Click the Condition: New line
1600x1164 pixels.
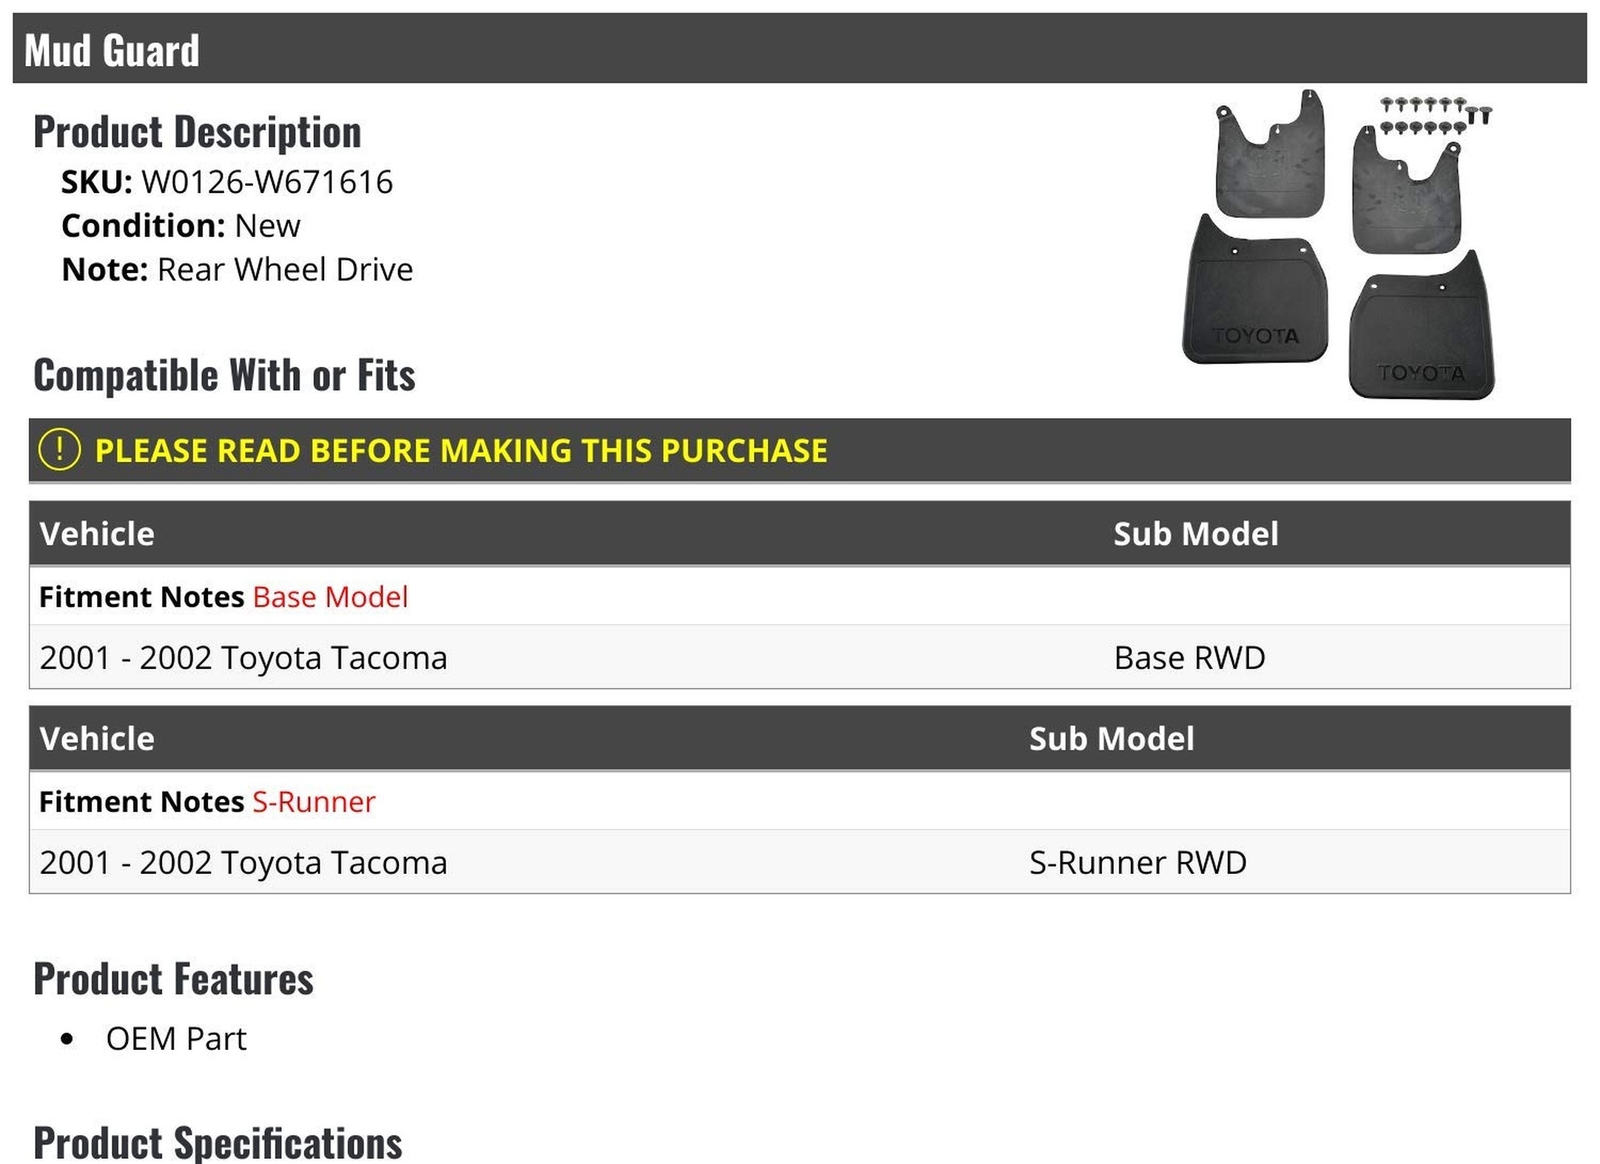[x=181, y=226]
